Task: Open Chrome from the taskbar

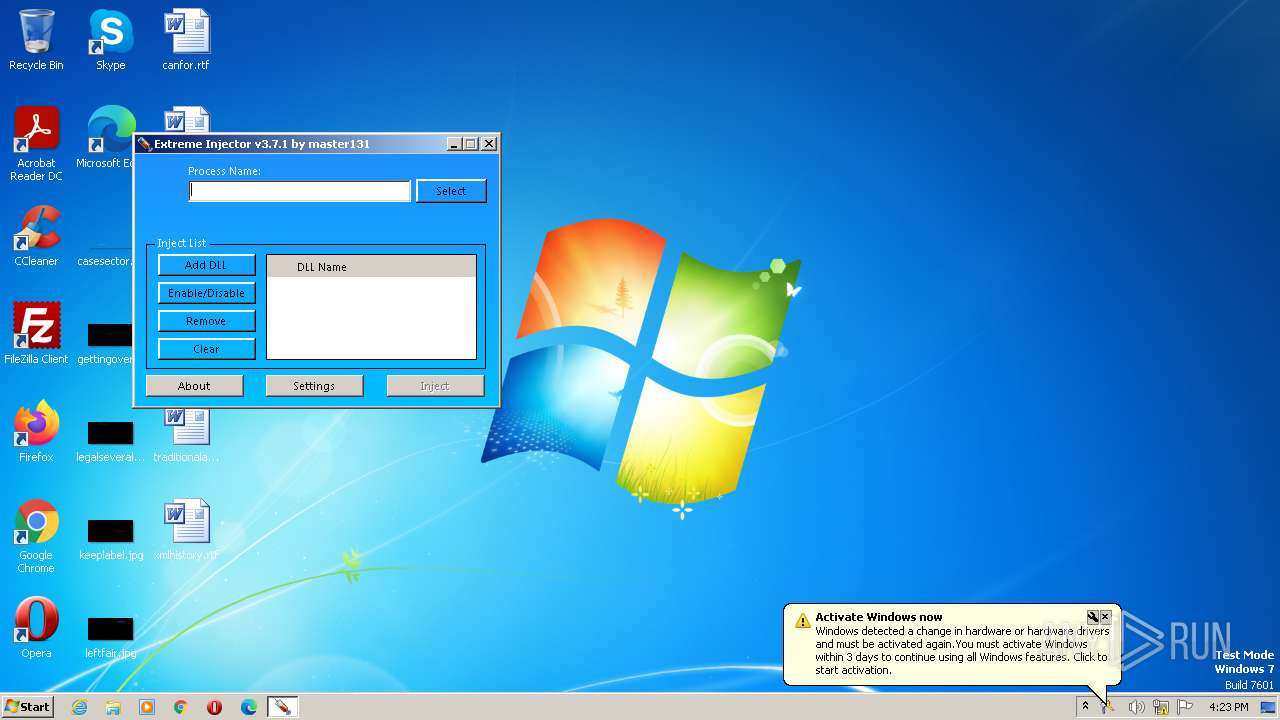Action: click(x=181, y=707)
